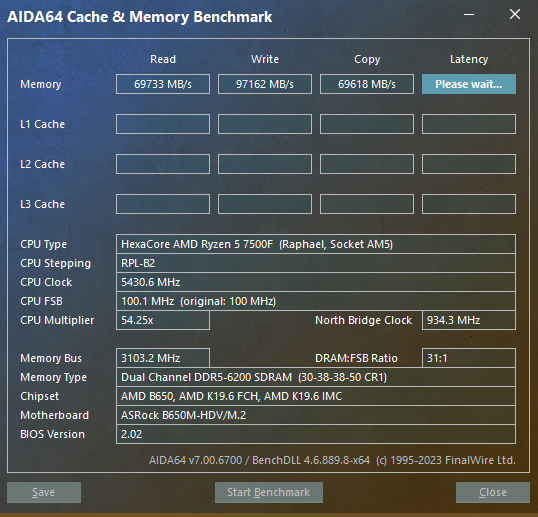
Task: Click the CPU Clock label
Action: click(46, 282)
